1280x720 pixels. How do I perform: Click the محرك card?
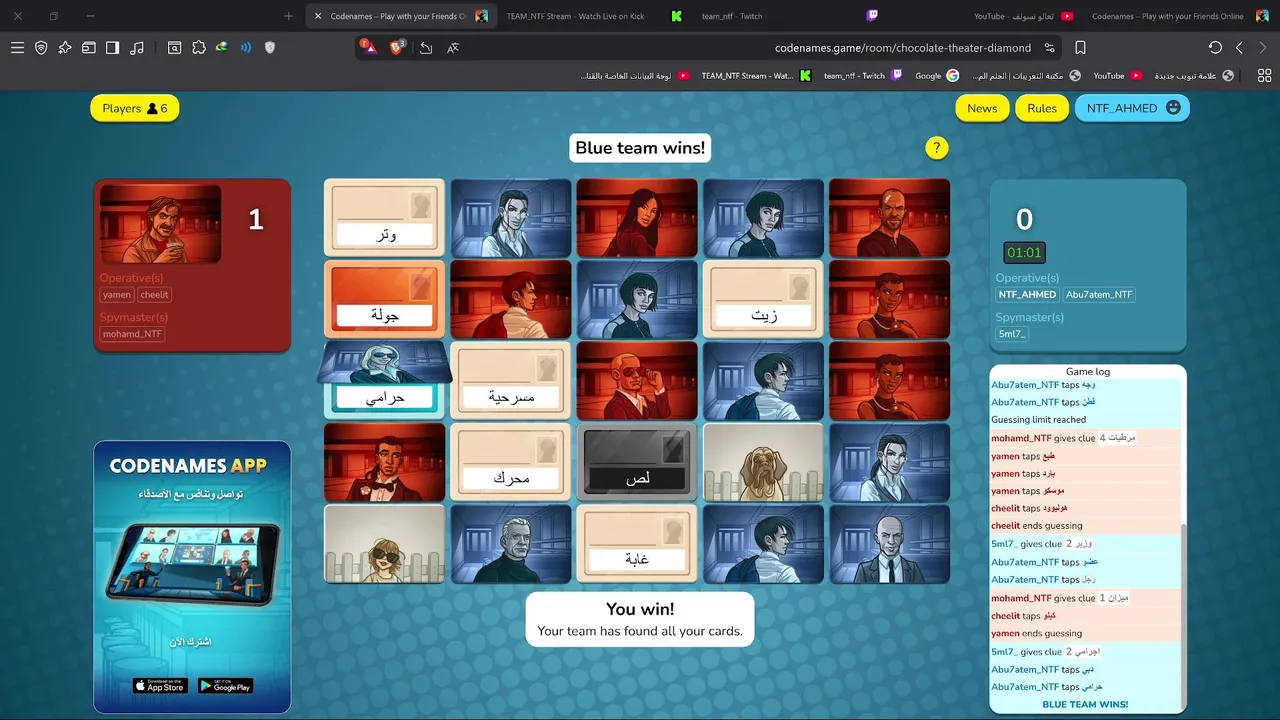pos(511,462)
